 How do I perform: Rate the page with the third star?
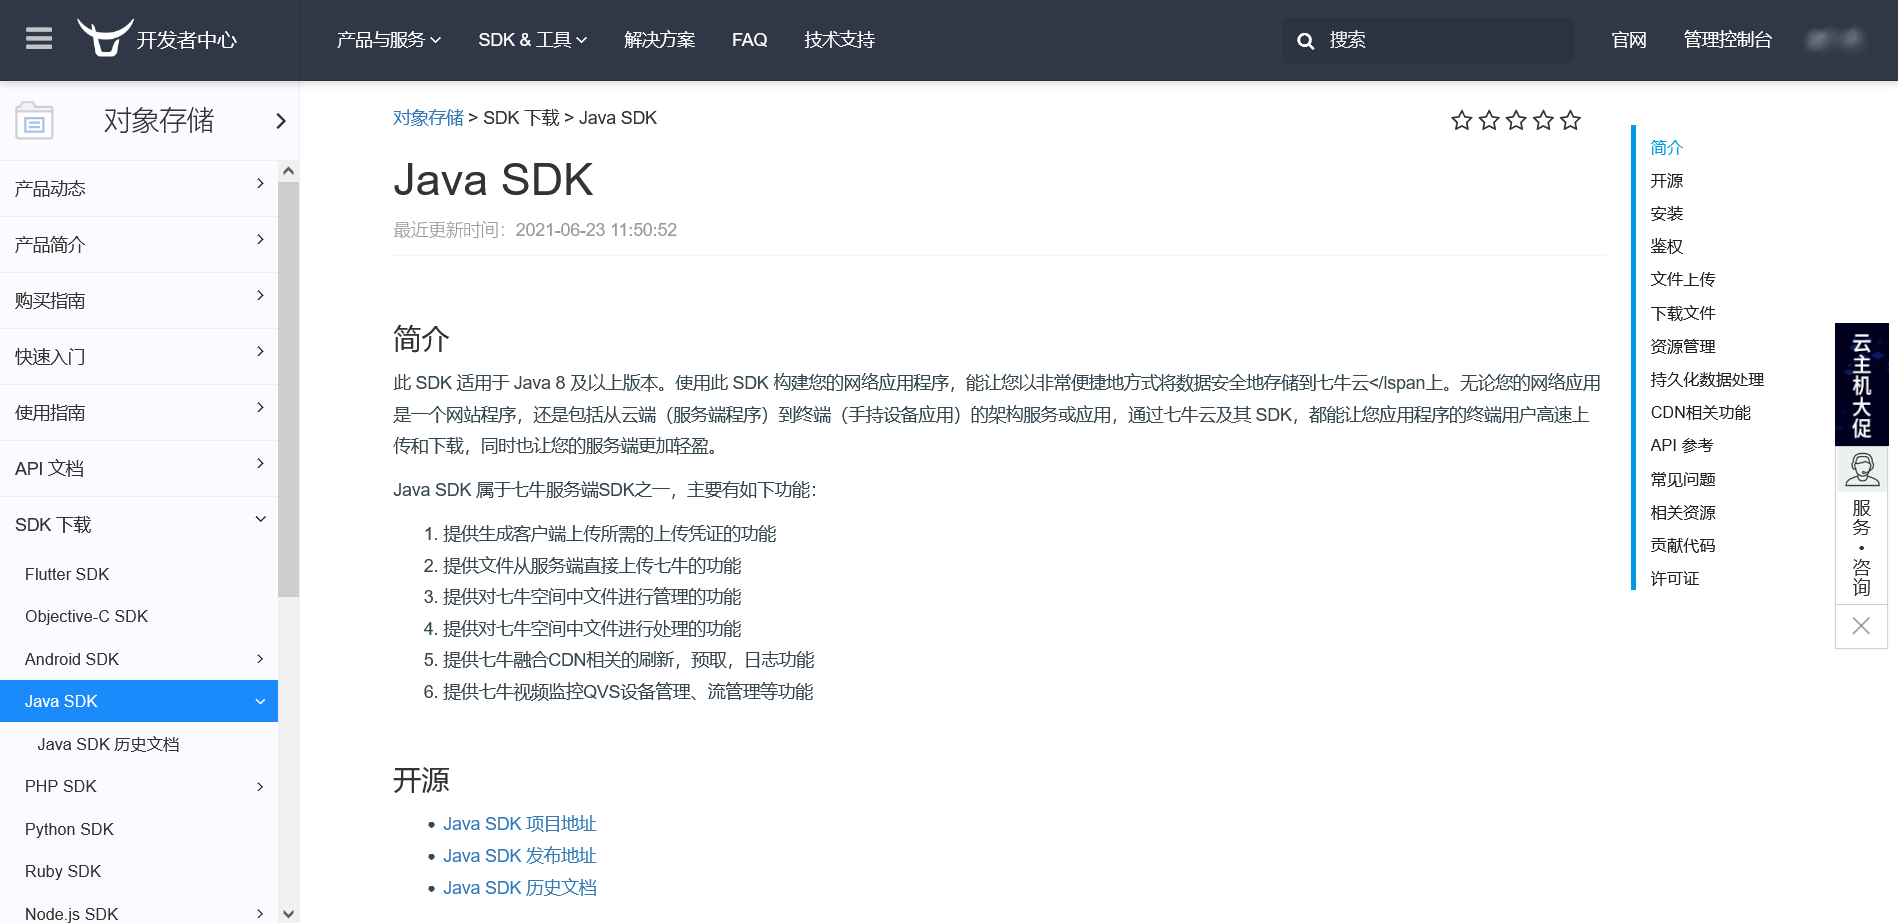(1516, 121)
